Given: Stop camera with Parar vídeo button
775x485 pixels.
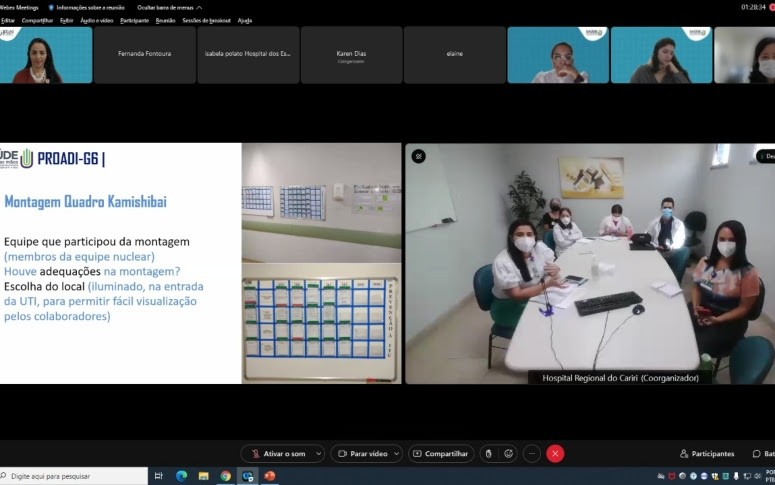Looking at the screenshot, I should [363, 453].
